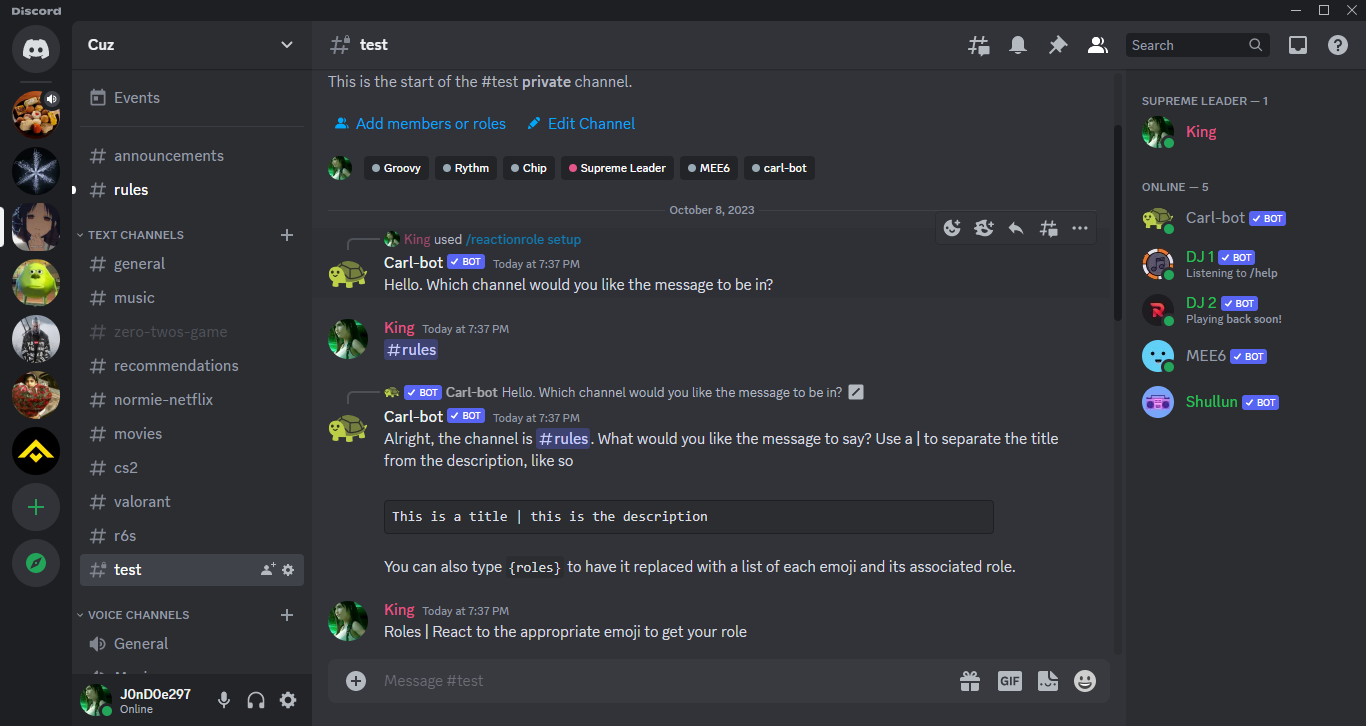Show pinned messages
Screen dimensions: 1366x726
1057,45
